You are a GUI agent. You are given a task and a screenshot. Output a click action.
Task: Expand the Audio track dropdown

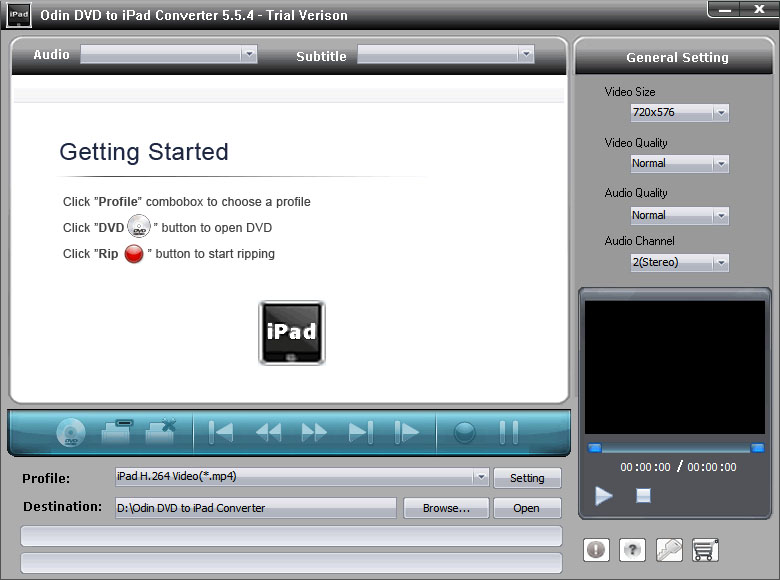[249, 54]
